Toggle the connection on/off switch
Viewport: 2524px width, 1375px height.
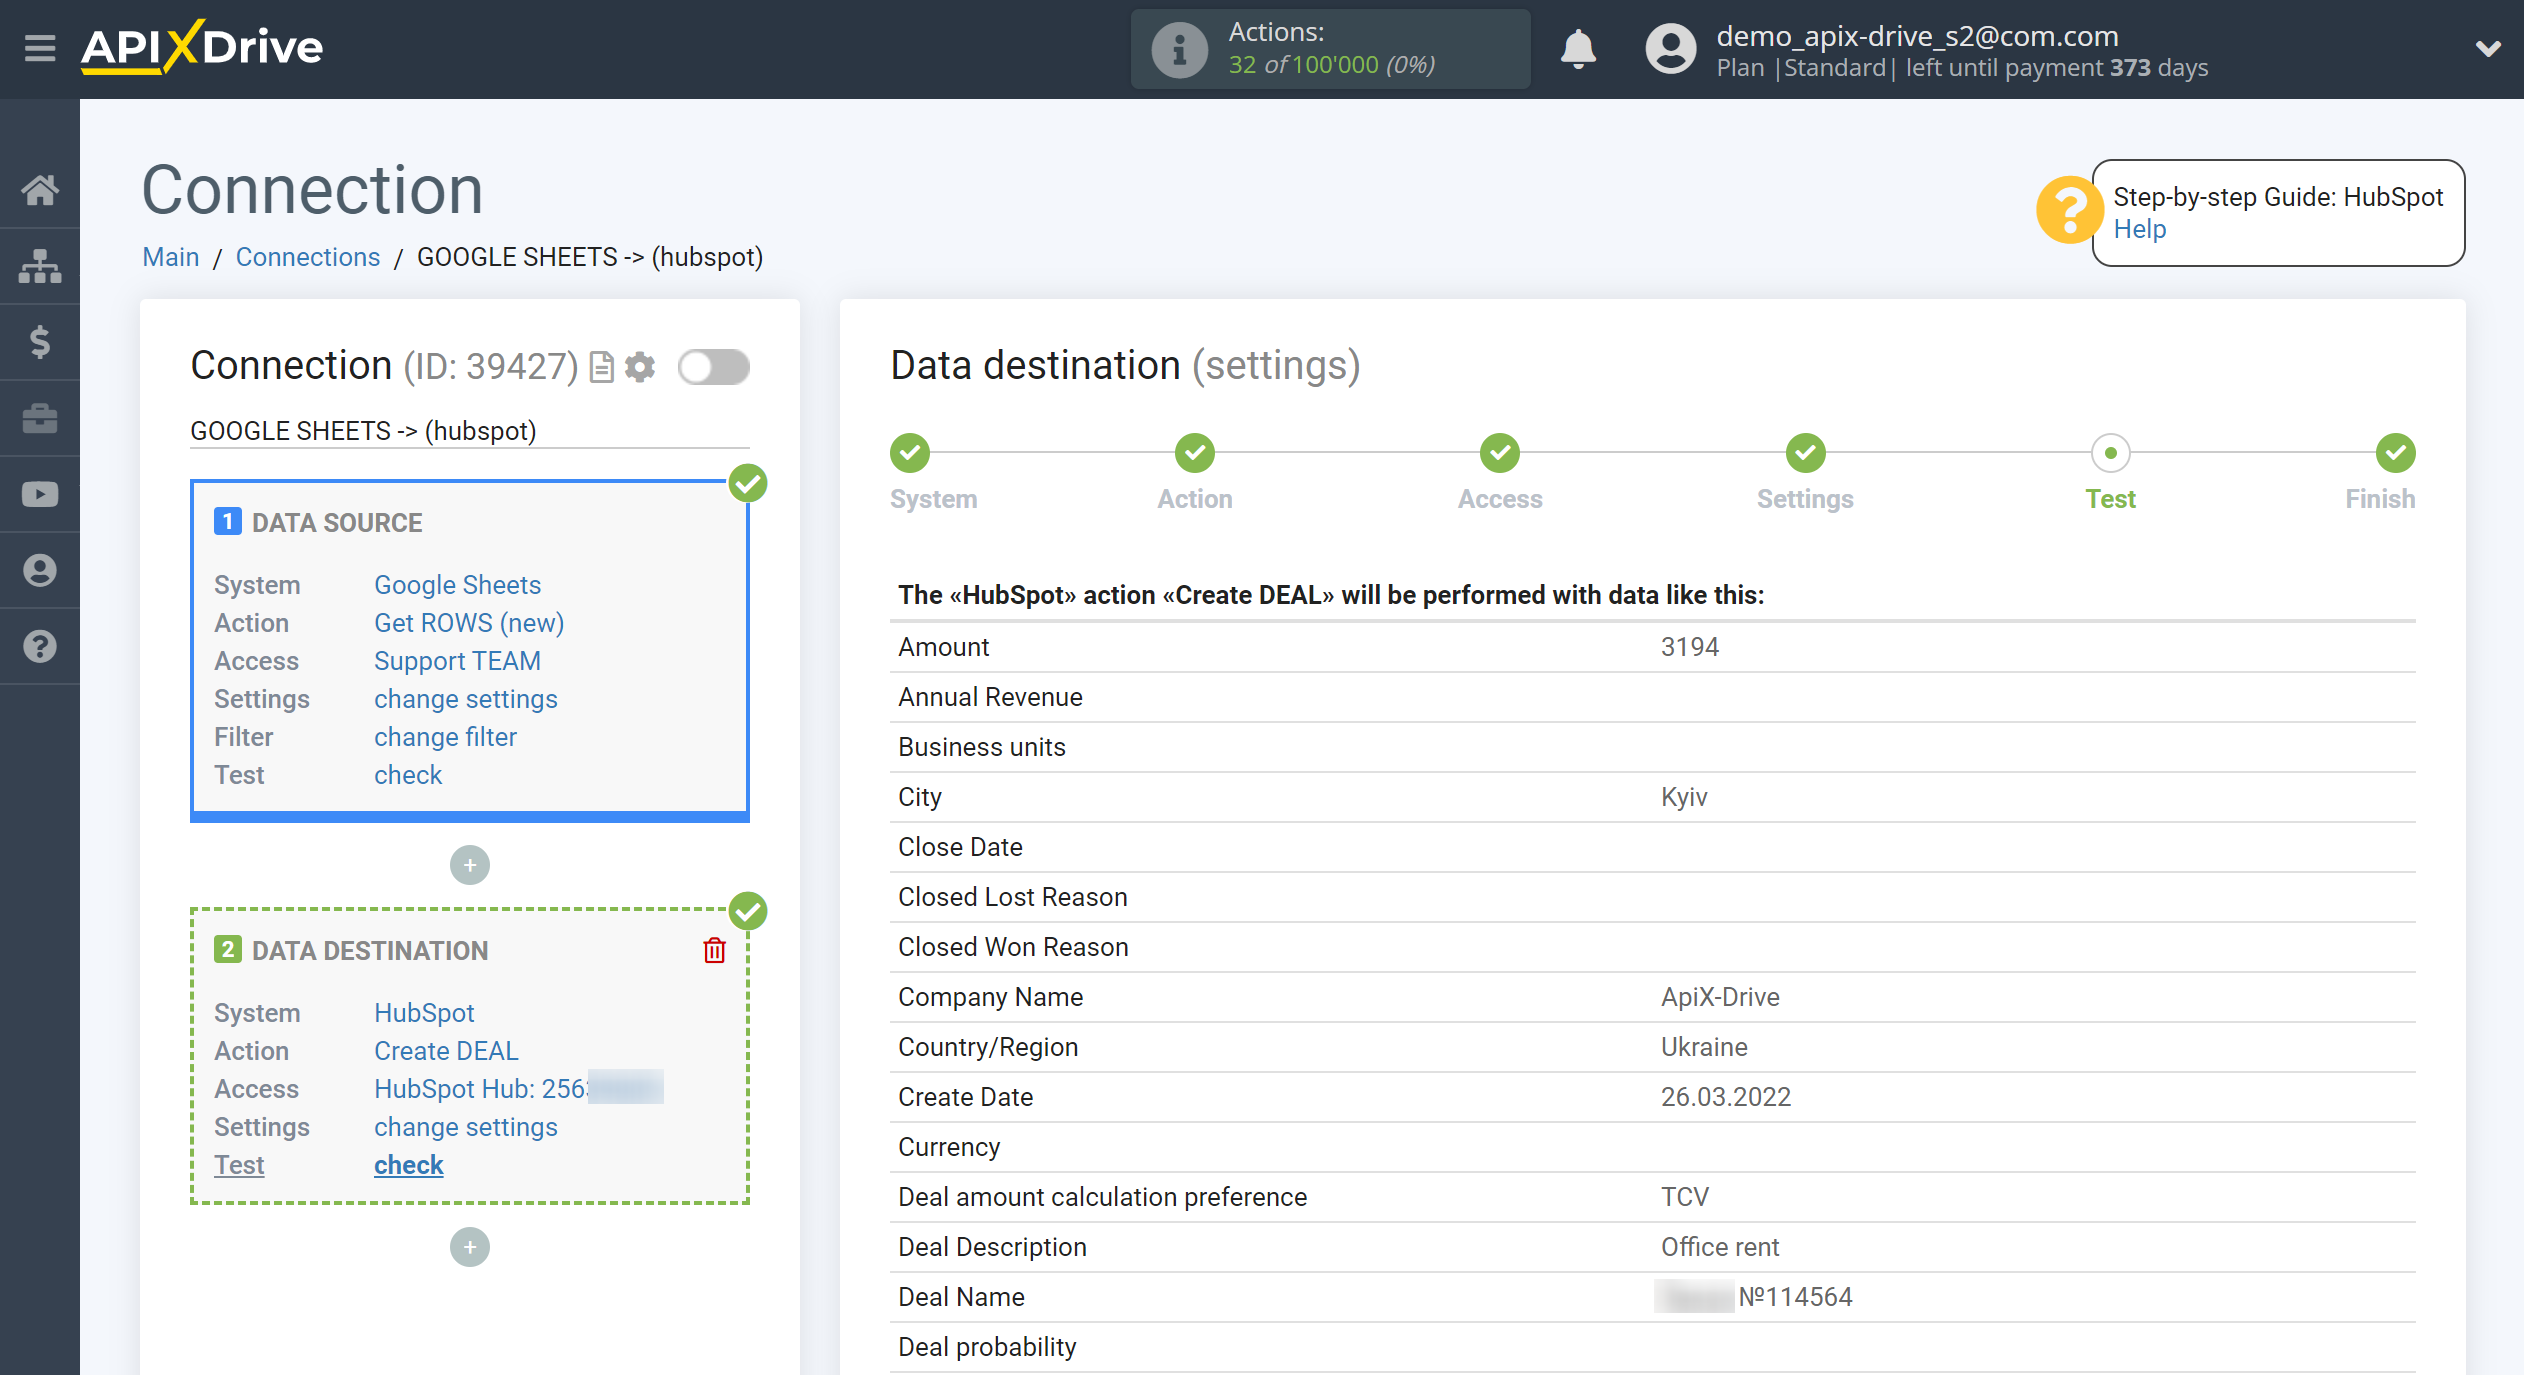[714, 367]
